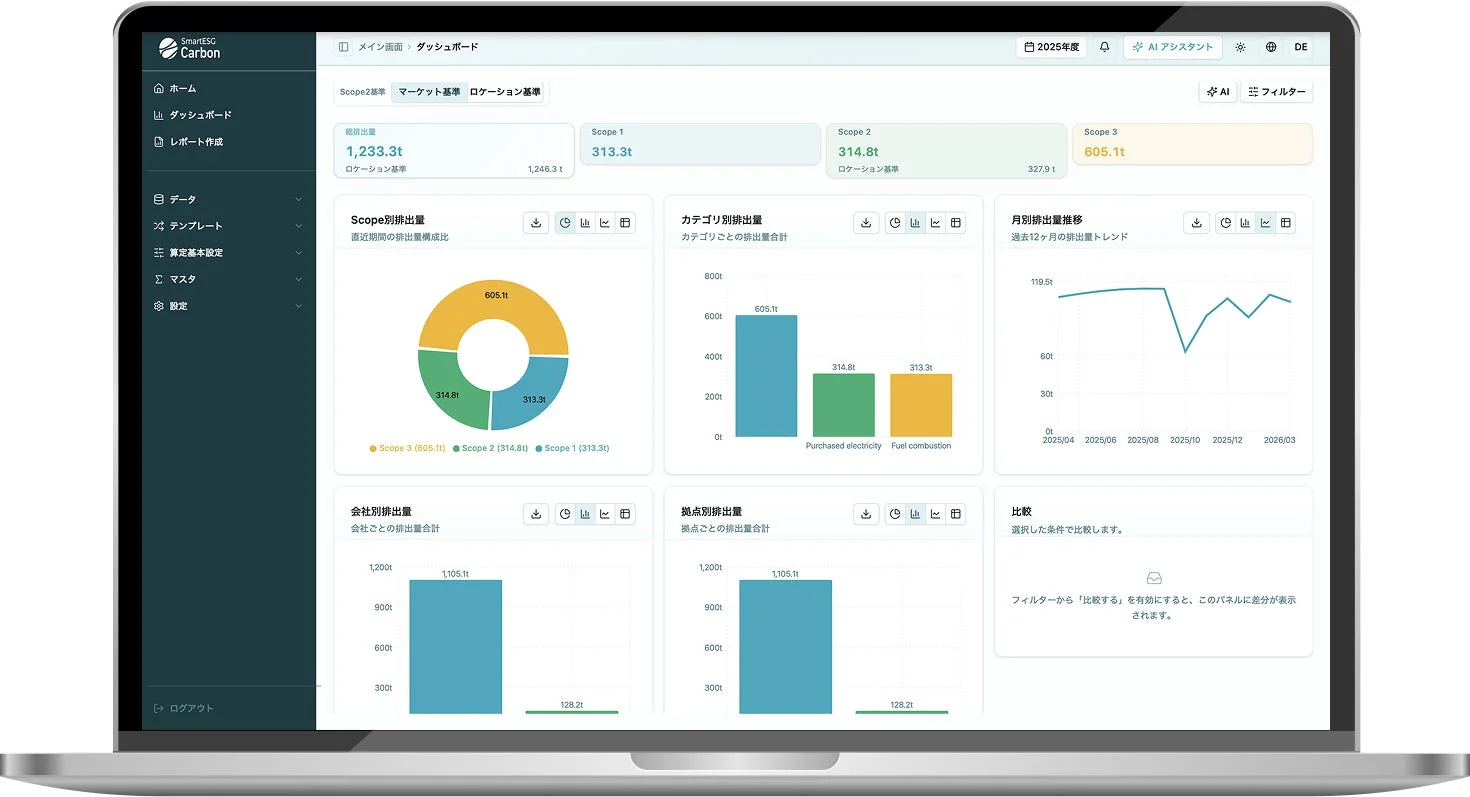Toggle the sidebar panel icon beside breadcrumb

coord(343,47)
